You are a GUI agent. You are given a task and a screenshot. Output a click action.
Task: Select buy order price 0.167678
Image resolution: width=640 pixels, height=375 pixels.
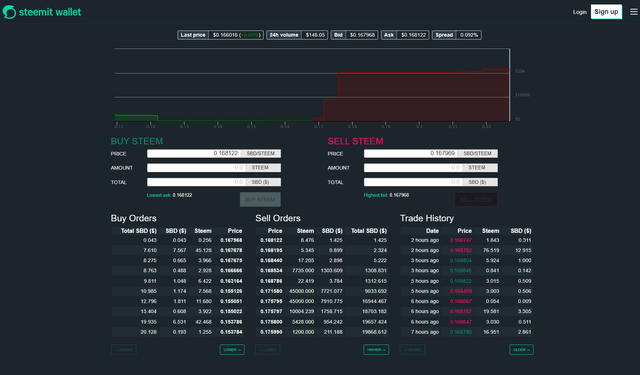coord(231,251)
